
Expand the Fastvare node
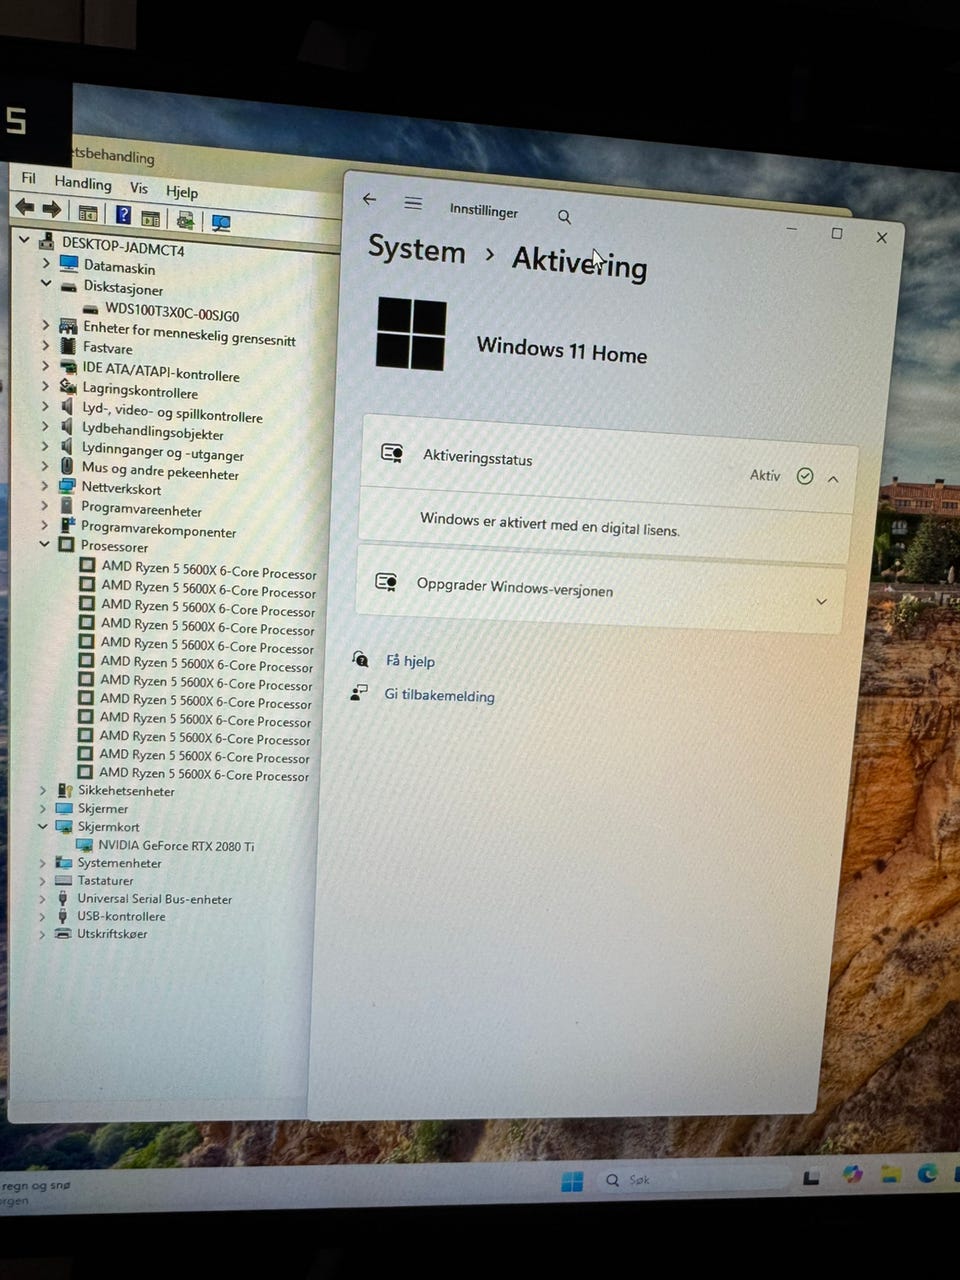46,345
